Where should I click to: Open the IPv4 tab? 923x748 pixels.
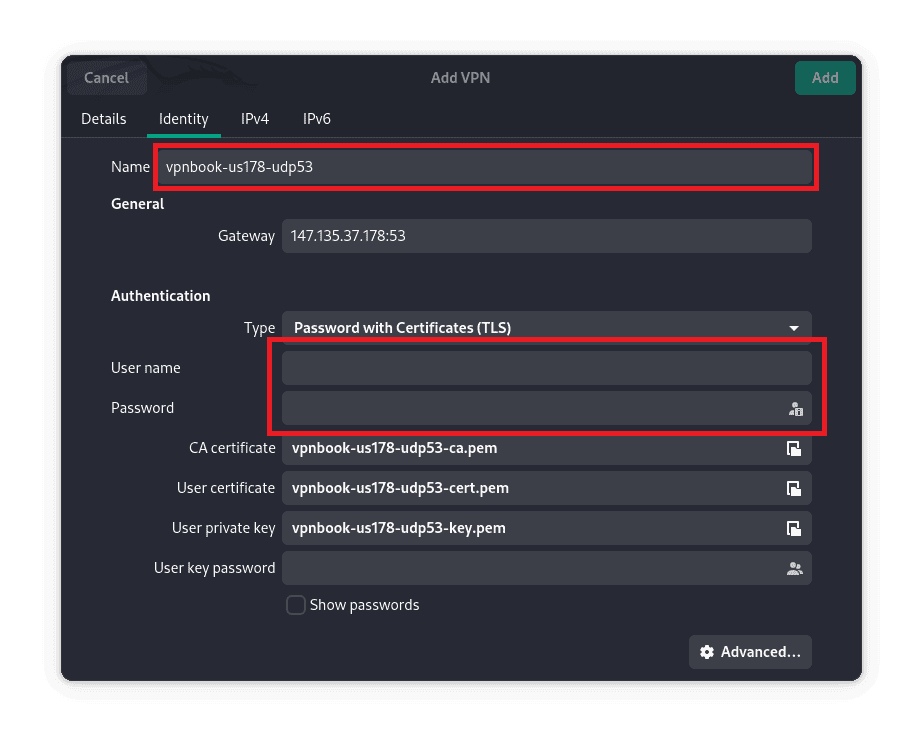tap(255, 119)
